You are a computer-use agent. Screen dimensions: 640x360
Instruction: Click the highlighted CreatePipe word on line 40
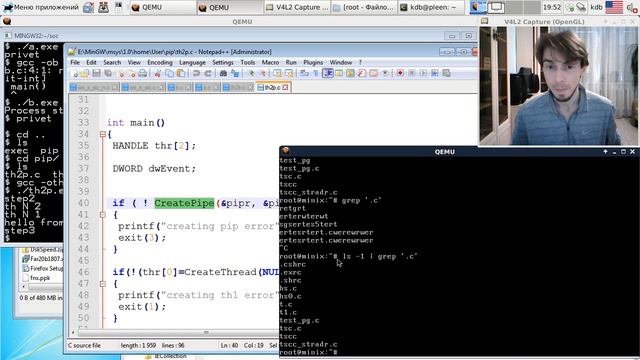(x=184, y=203)
